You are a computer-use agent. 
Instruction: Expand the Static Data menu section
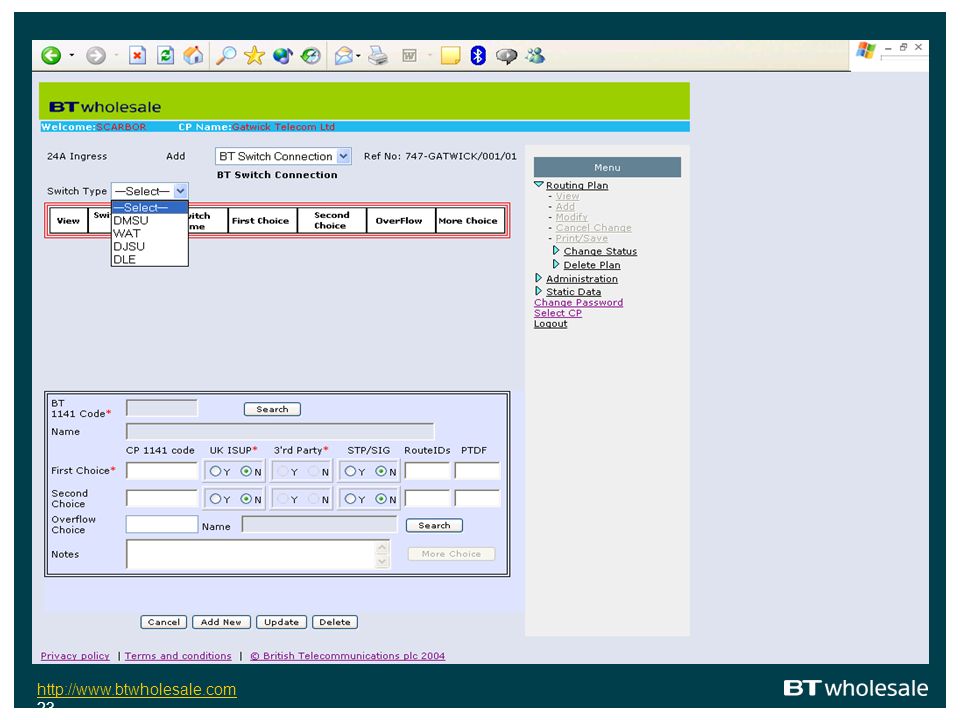point(538,291)
